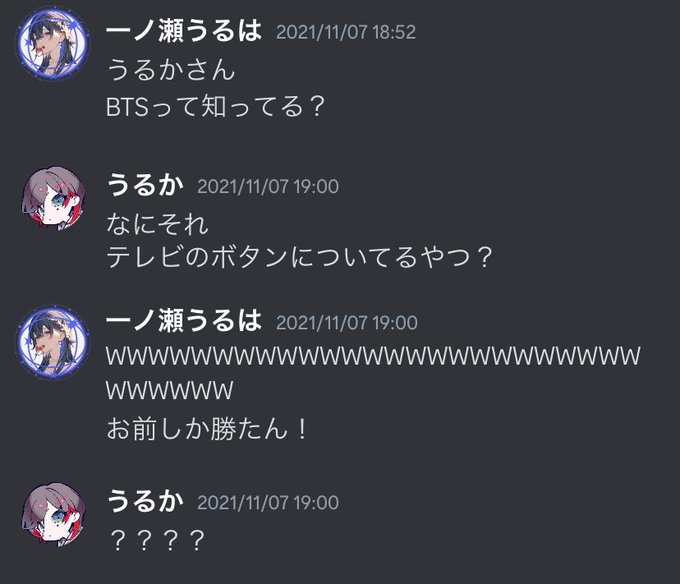The image size is (680, 584).
Task: Click the first line of the long wwww message
Action: (x=373, y=356)
